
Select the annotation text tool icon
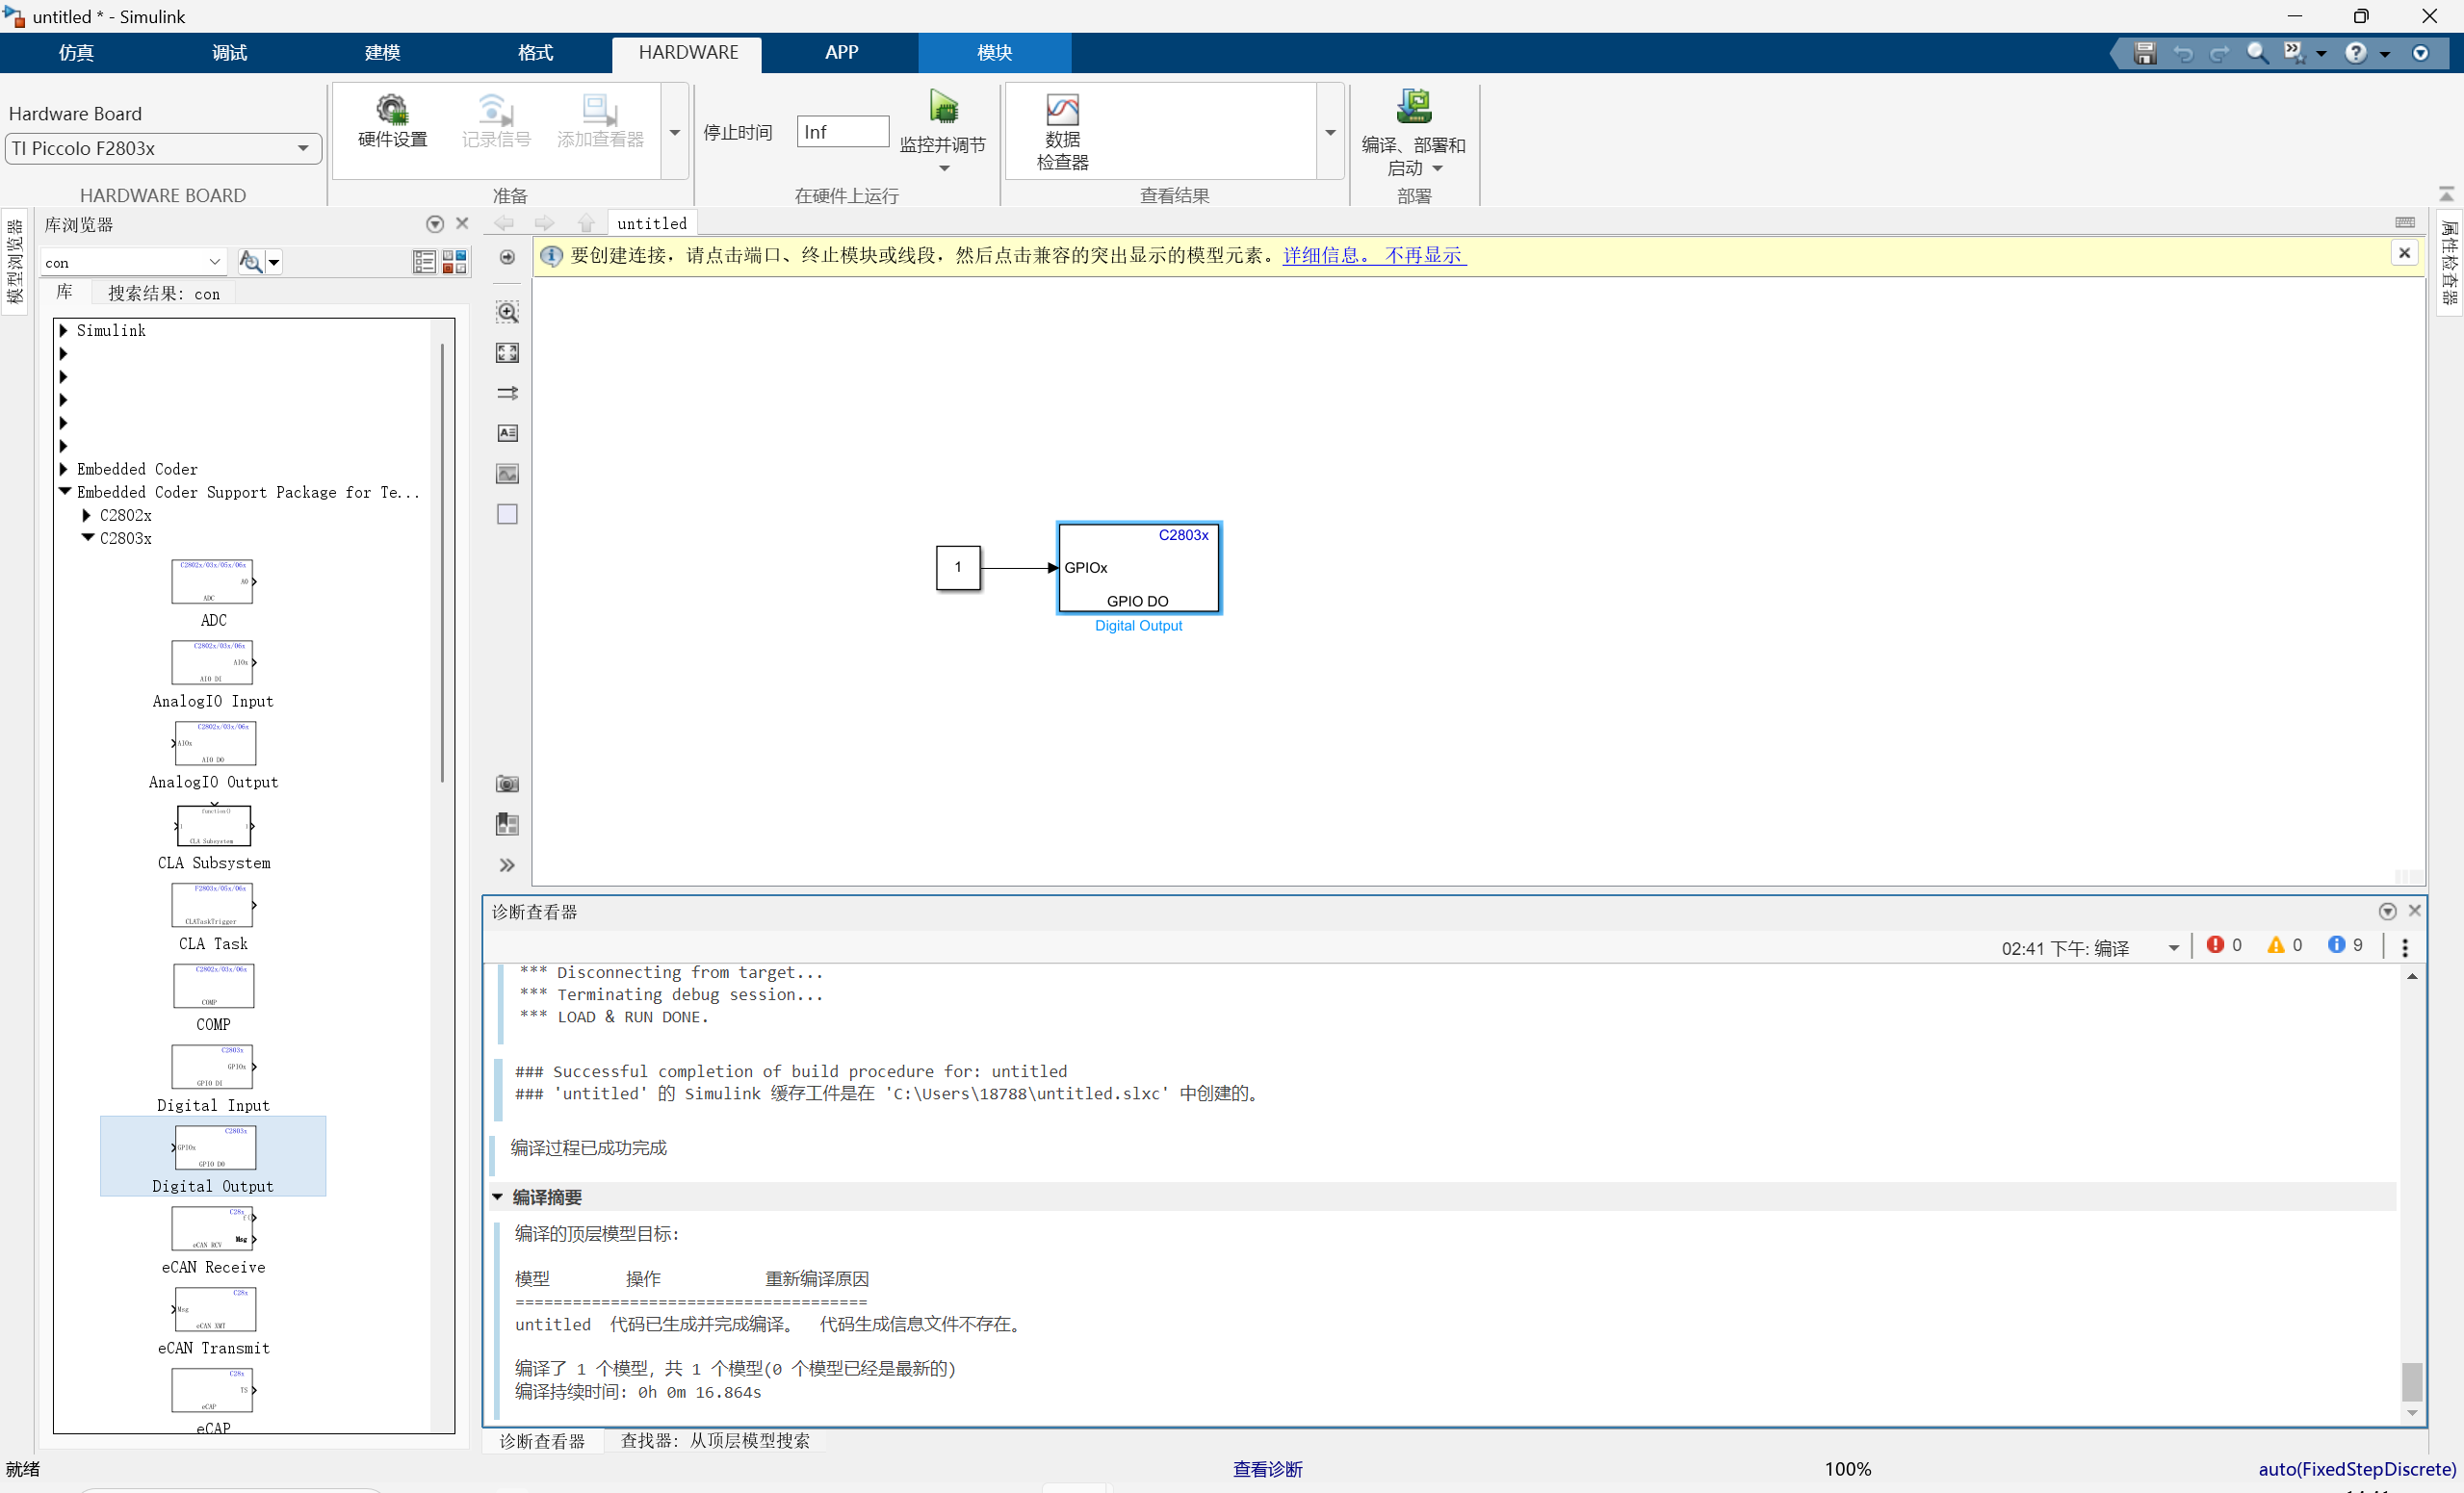[507, 433]
